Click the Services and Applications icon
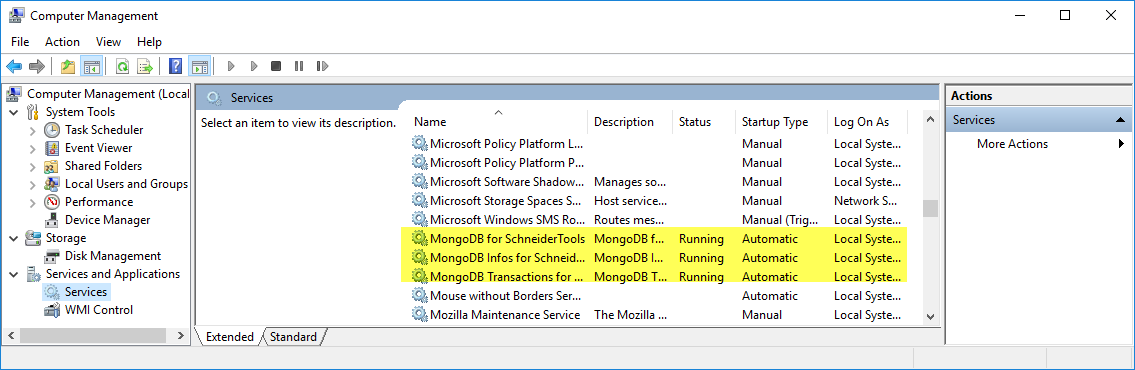Screen dimensions: 1135x370 pyautogui.click(x=33, y=274)
